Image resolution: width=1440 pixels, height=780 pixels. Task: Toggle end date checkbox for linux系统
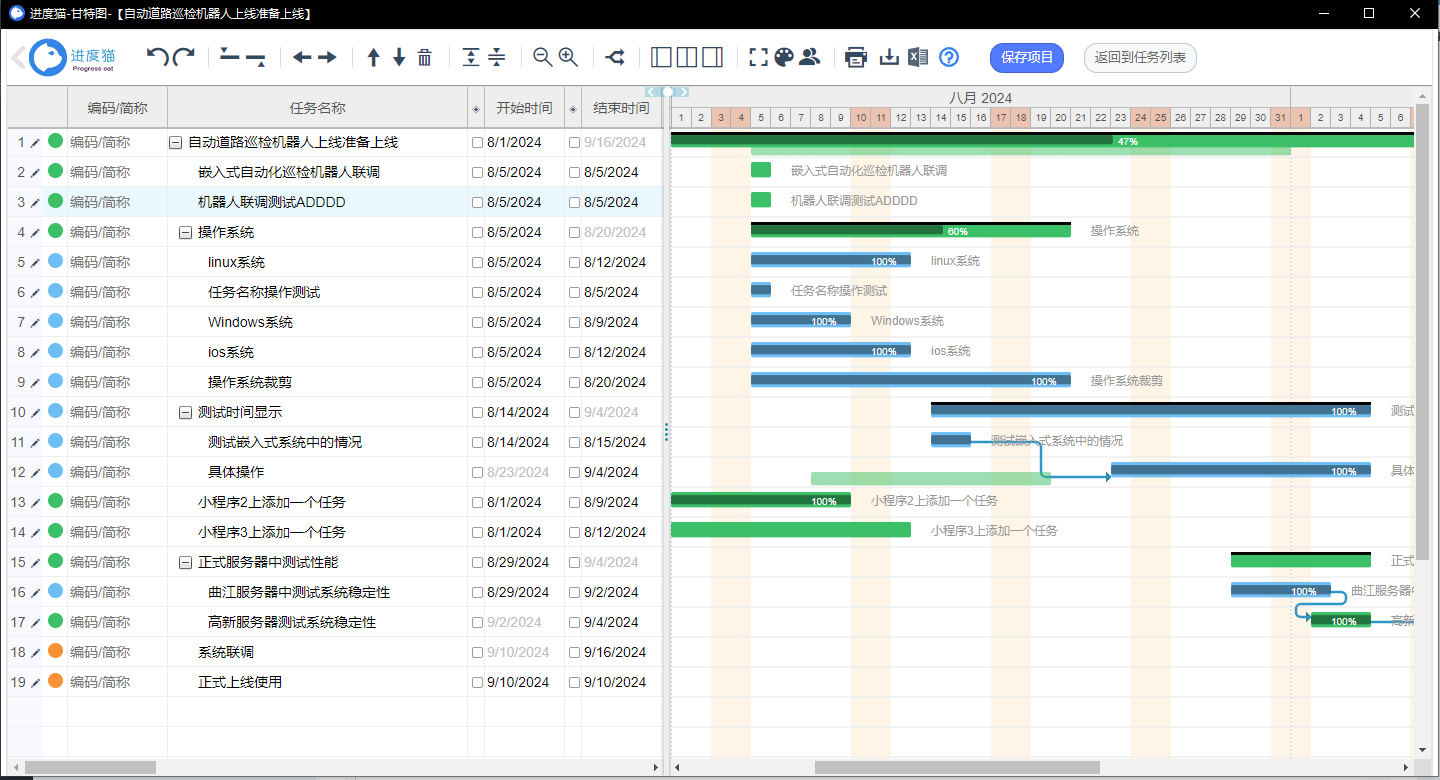click(x=574, y=262)
